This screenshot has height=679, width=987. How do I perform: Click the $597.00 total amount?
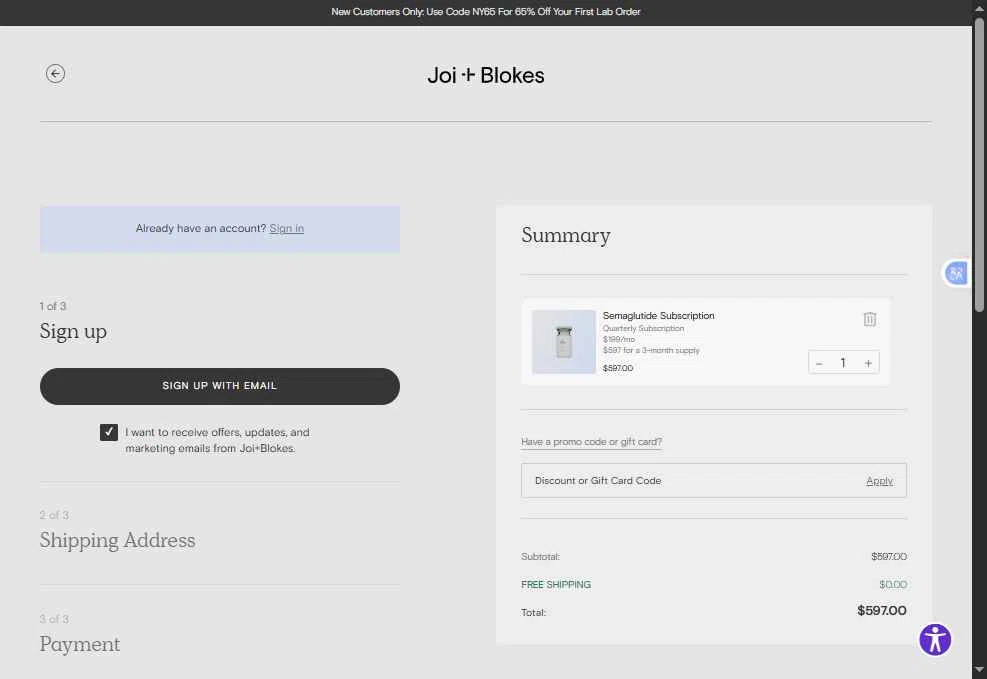[881, 610]
